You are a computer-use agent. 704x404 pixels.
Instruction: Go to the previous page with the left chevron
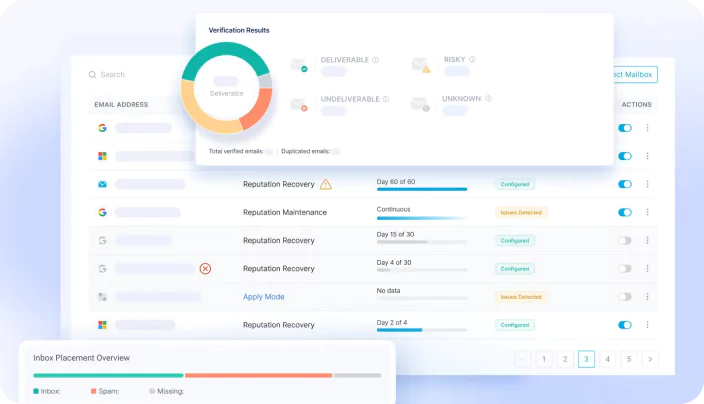523,359
